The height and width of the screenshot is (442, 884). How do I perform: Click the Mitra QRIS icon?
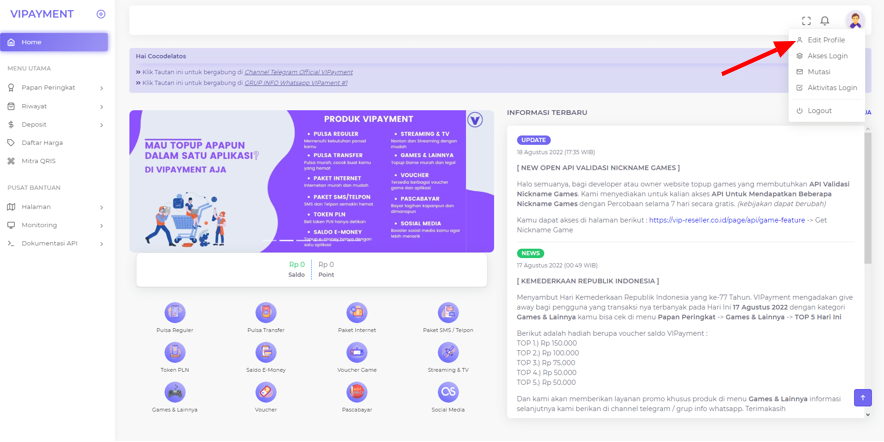point(11,161)
